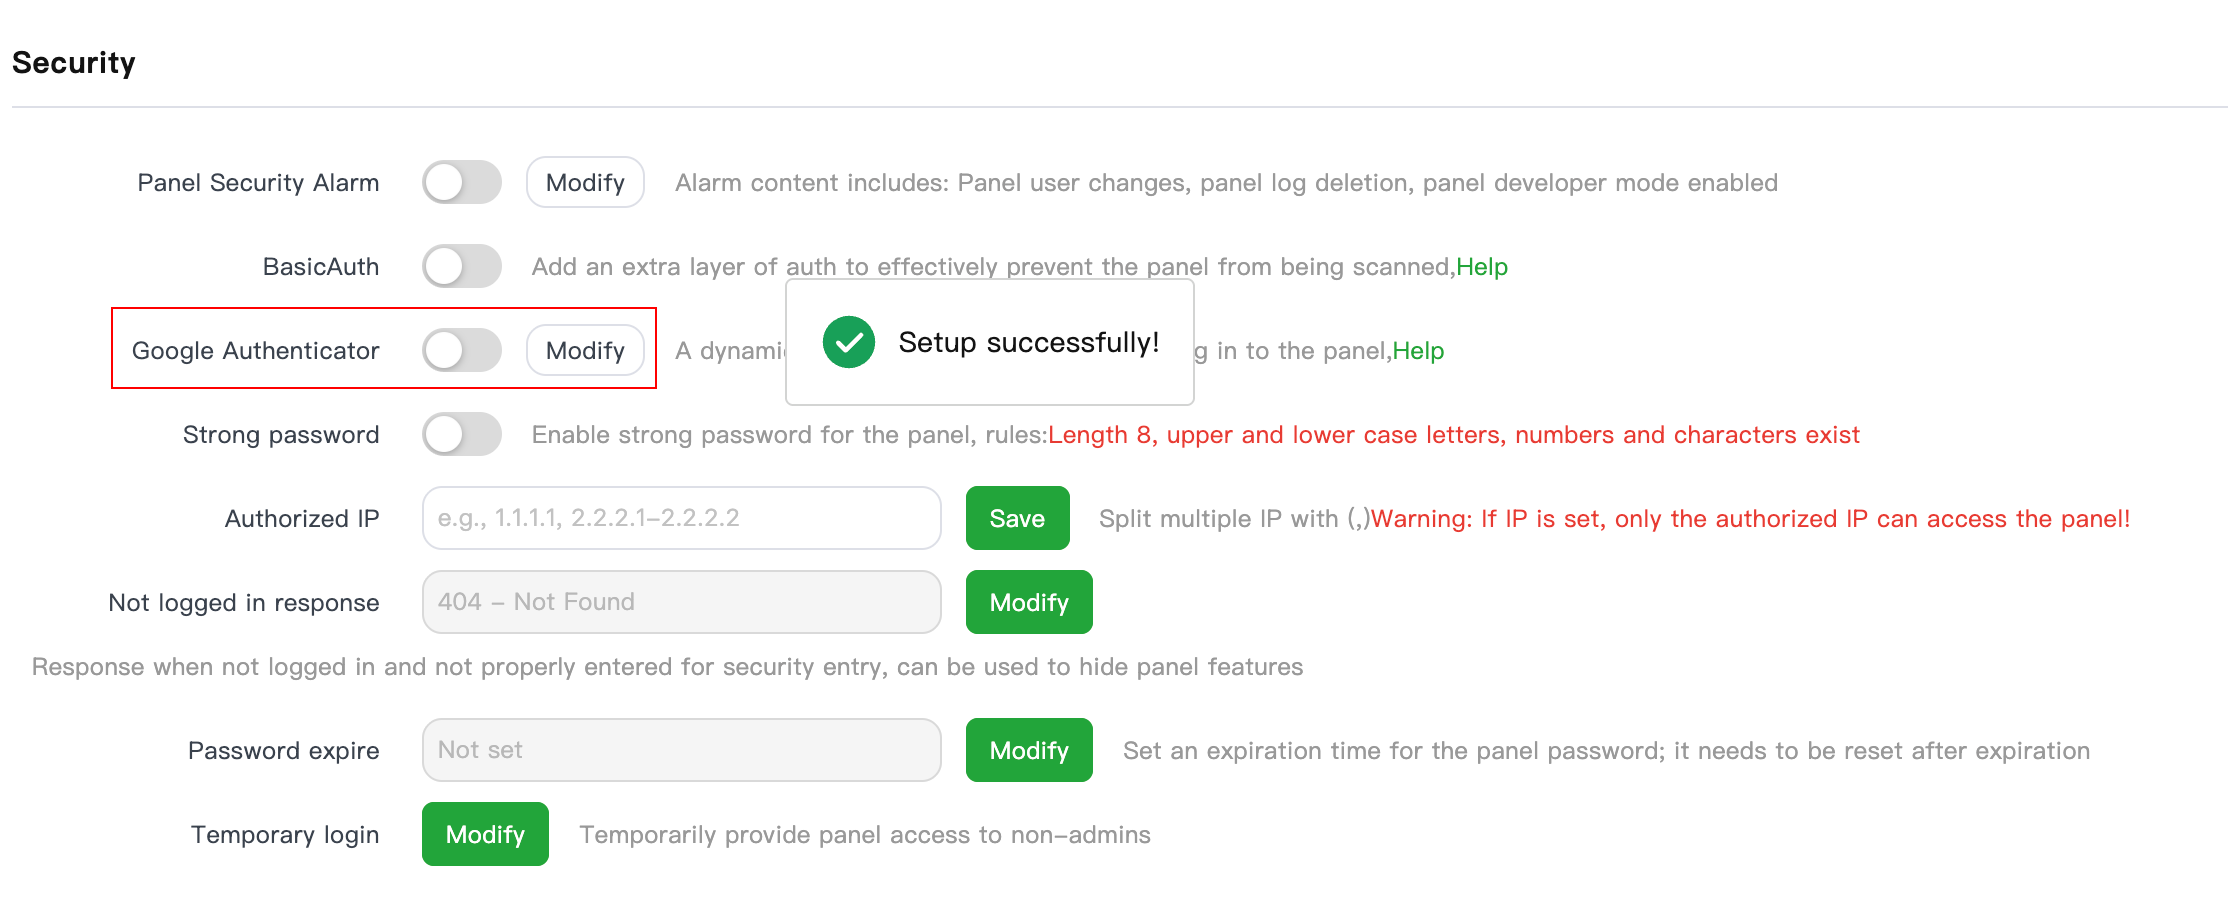This screenshot has width=2228, height=914.
Task: Click the Not logged in response field
Action: coord(681,602)
